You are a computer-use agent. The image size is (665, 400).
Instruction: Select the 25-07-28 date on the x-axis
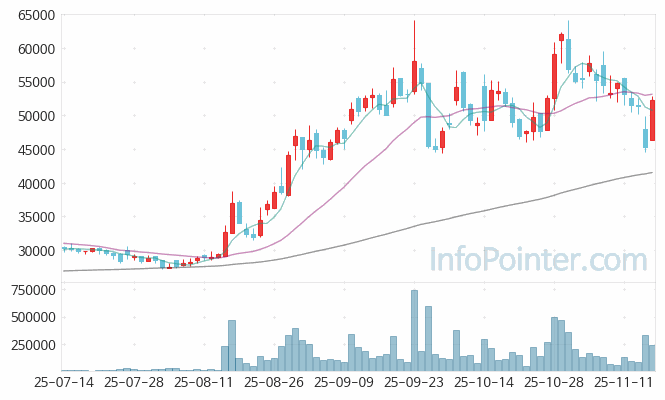(133, 382)
